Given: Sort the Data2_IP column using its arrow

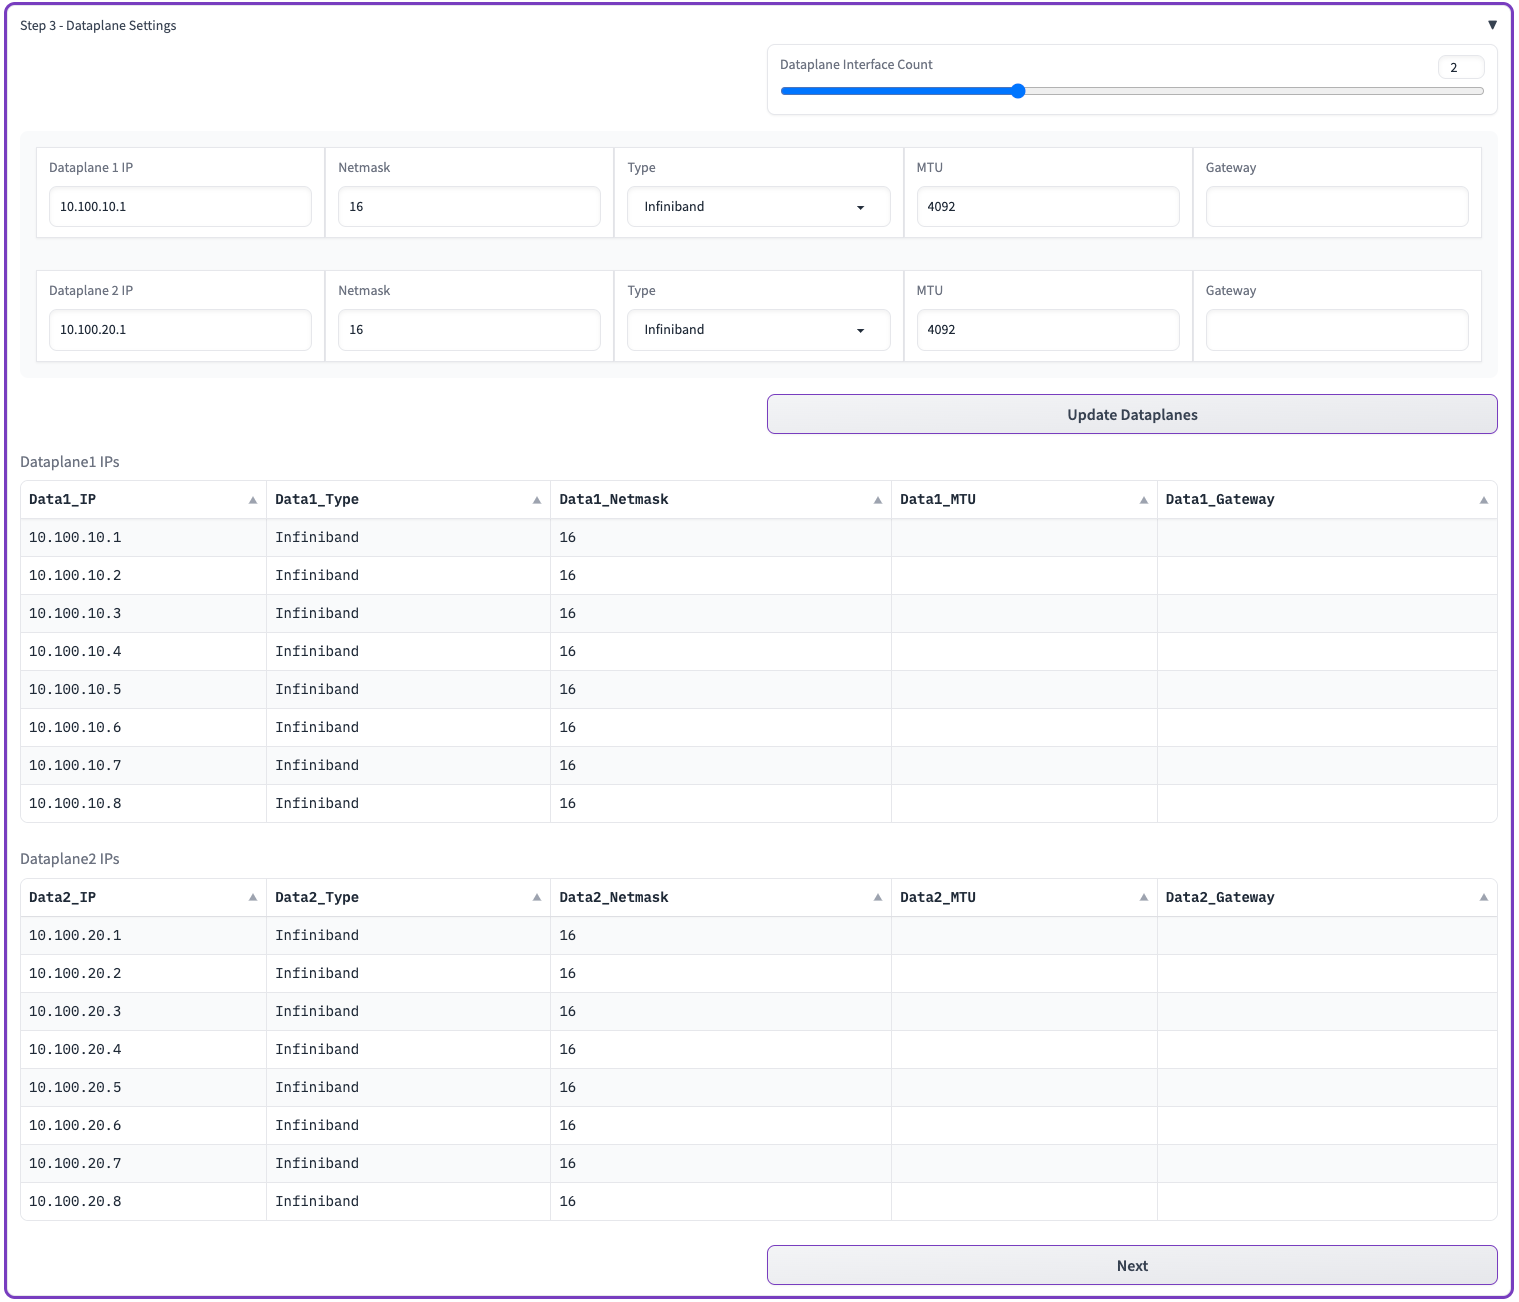Looking at the screenshot, I should pyautogui.click(x=253, y=898).
